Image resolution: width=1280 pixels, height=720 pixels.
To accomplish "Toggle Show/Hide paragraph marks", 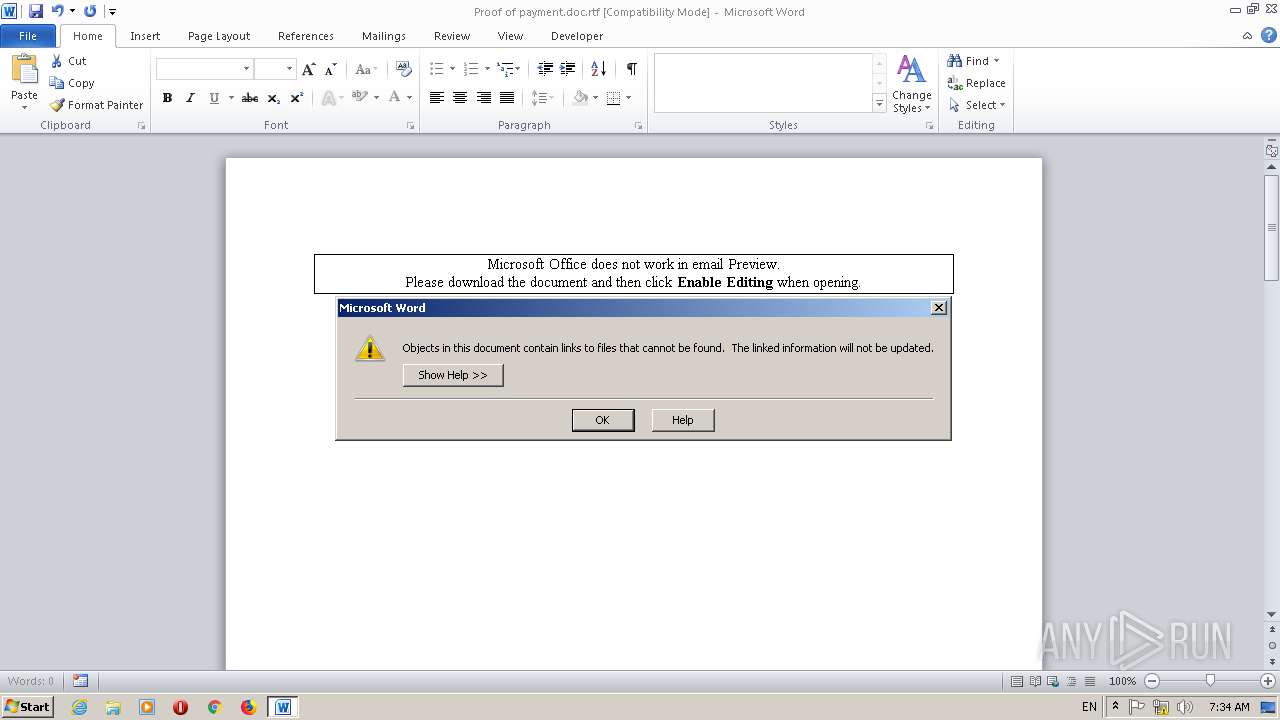I will click(x=632, y=69).
